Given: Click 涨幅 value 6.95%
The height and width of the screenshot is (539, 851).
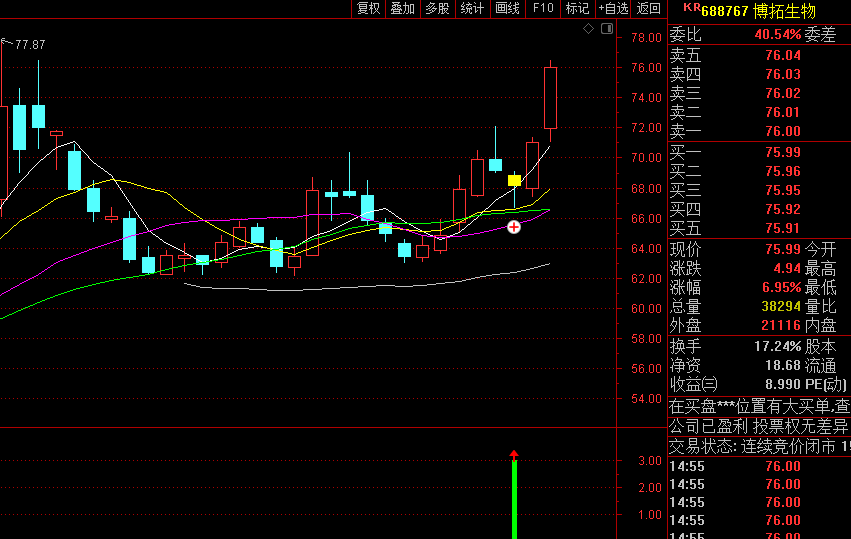Looking at the screenshot, I should pos(781,287).
